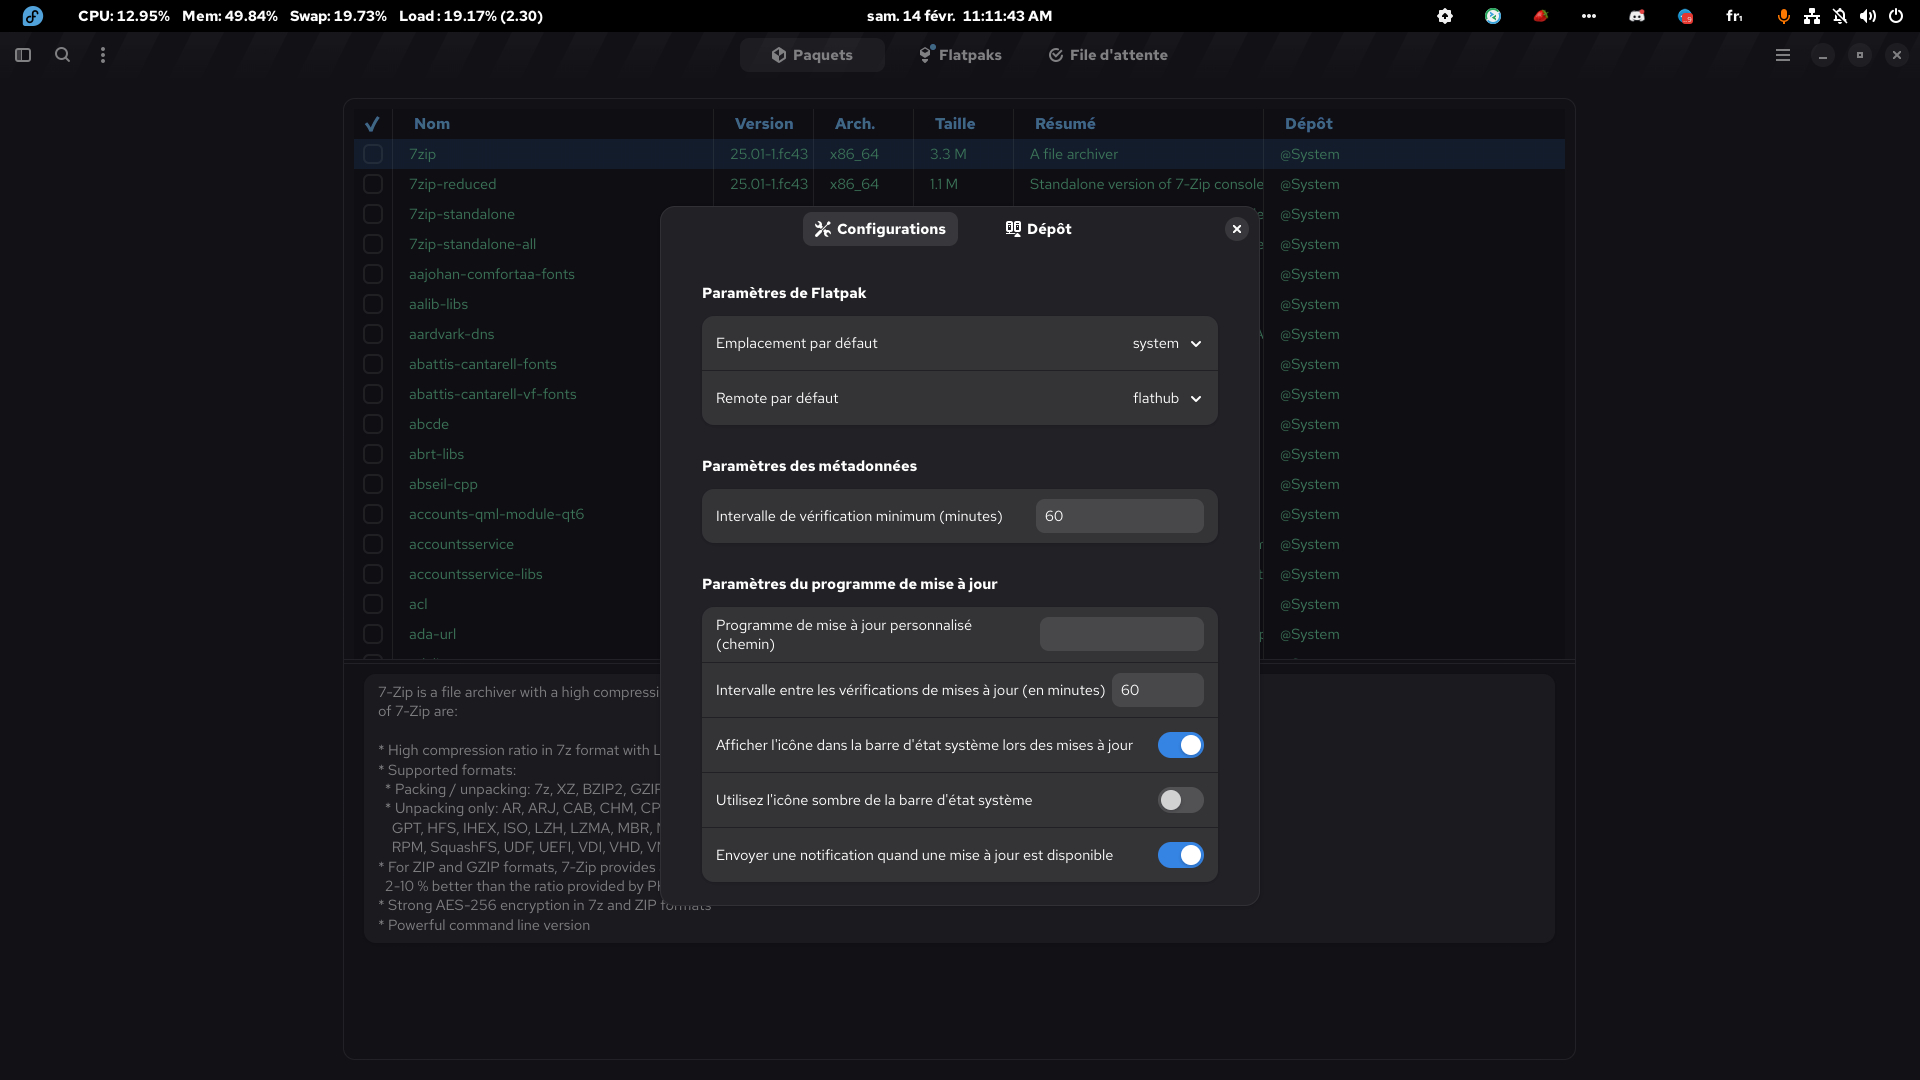
Task: Expand the default location dropdown
Action: tap(1166, 343)
